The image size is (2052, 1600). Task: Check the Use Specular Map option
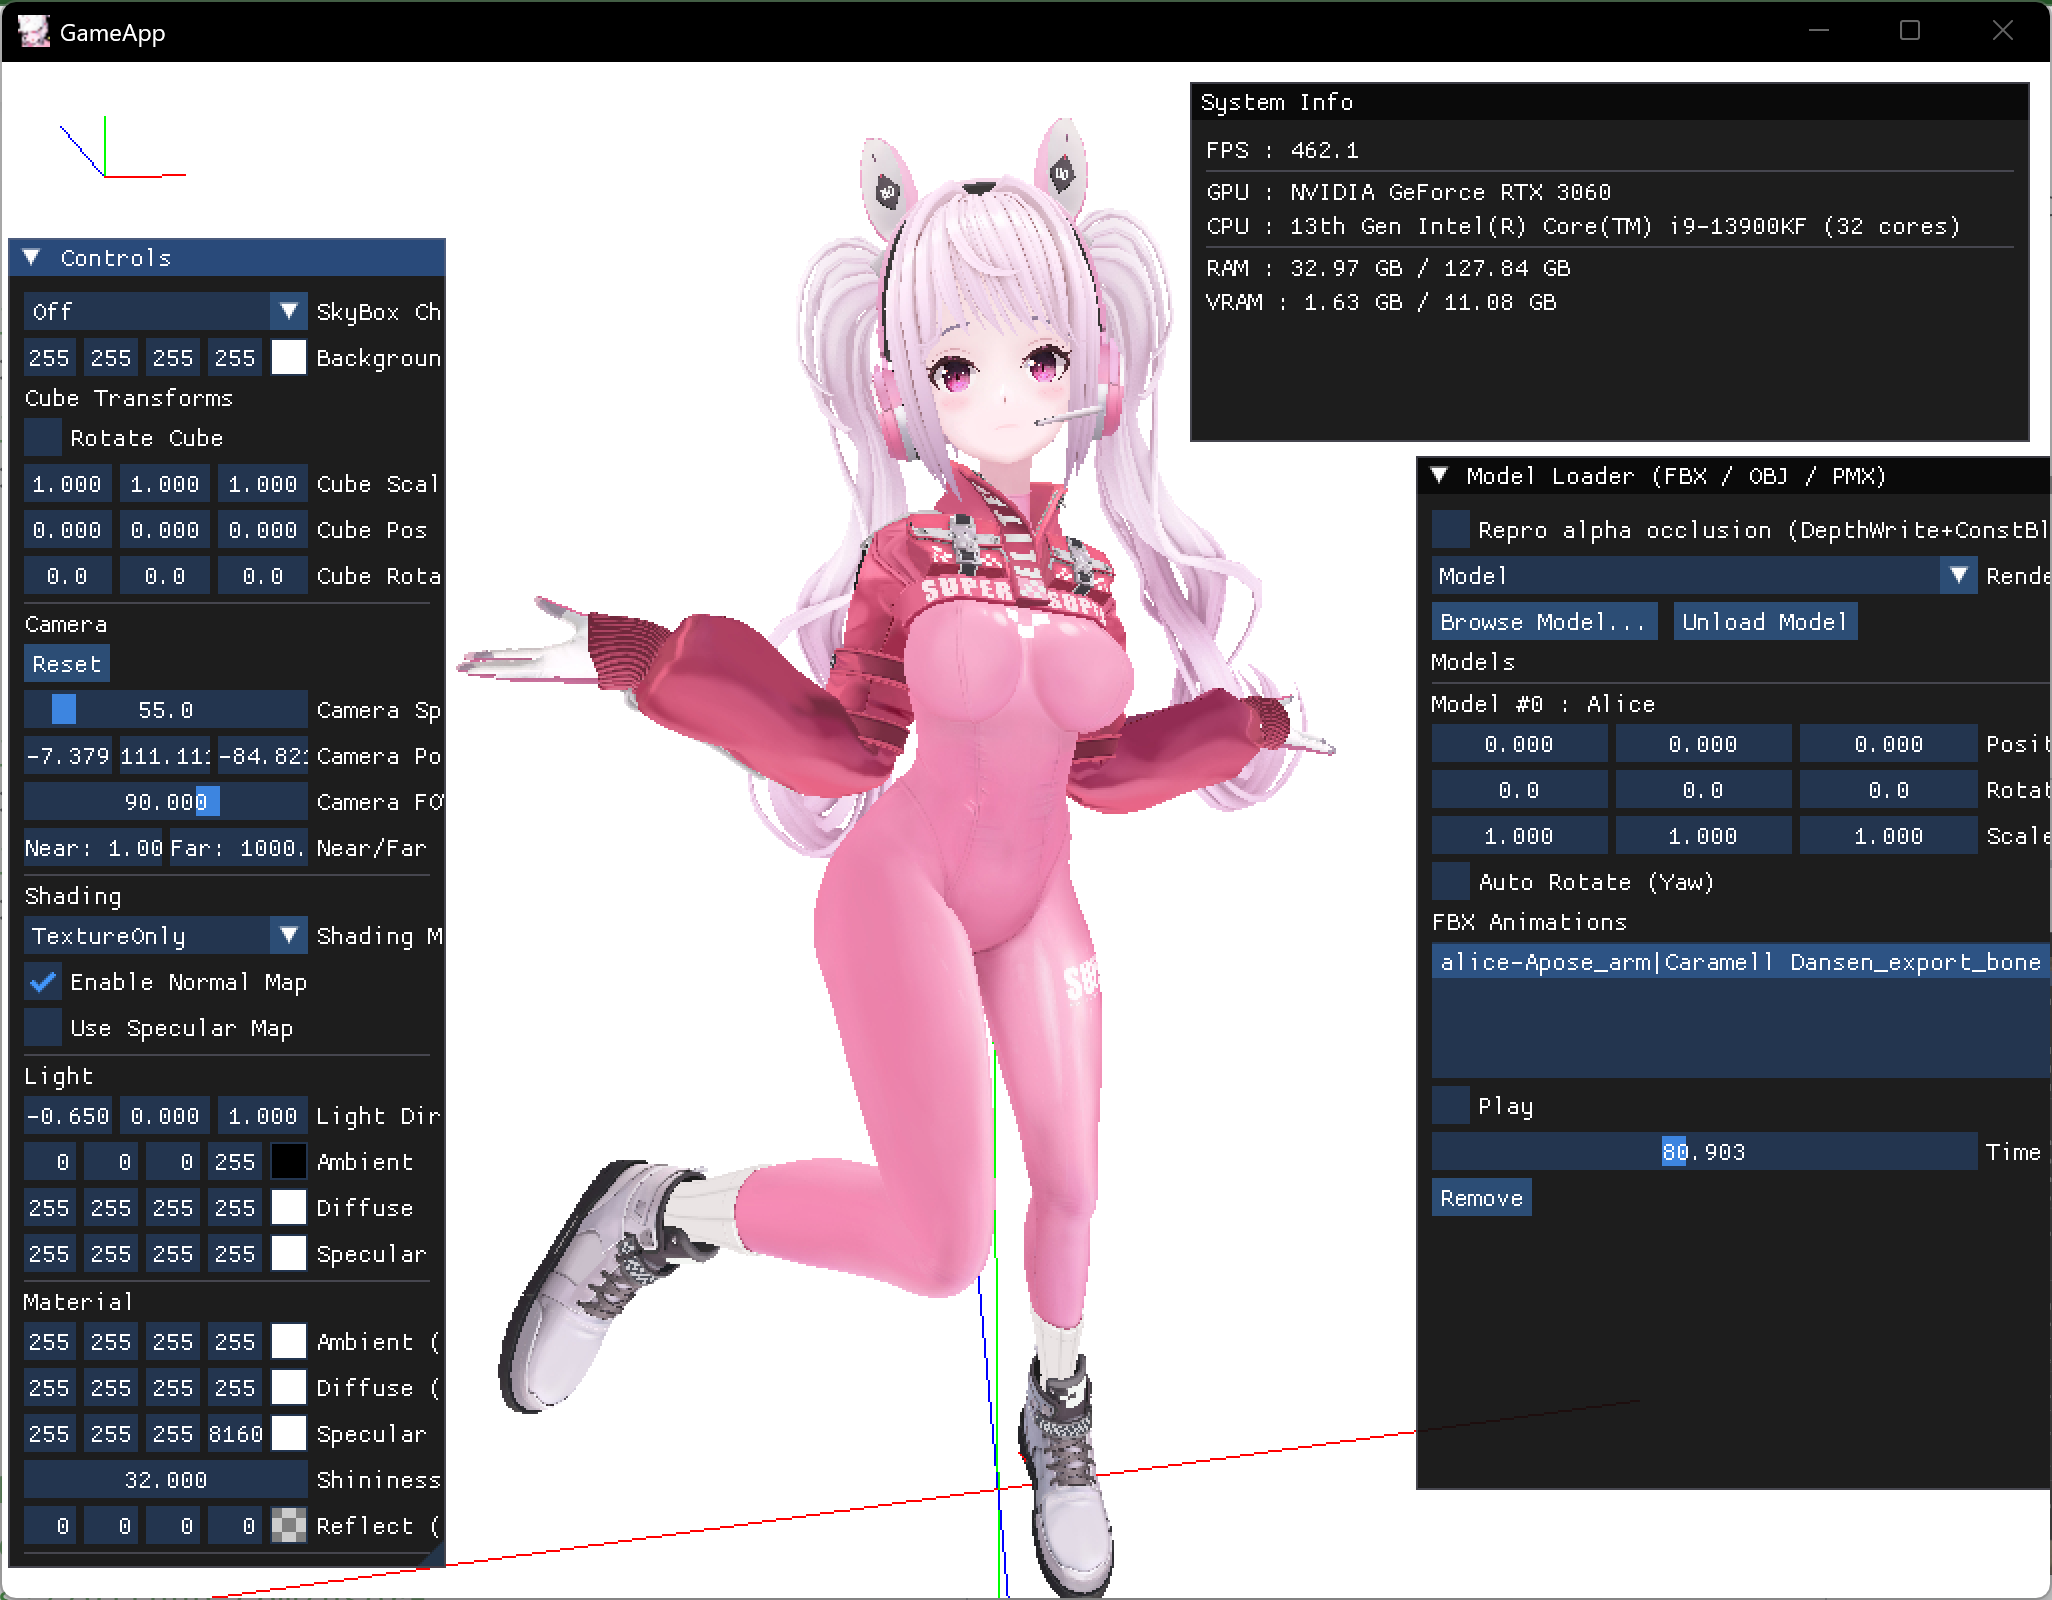coord(43,1028)
